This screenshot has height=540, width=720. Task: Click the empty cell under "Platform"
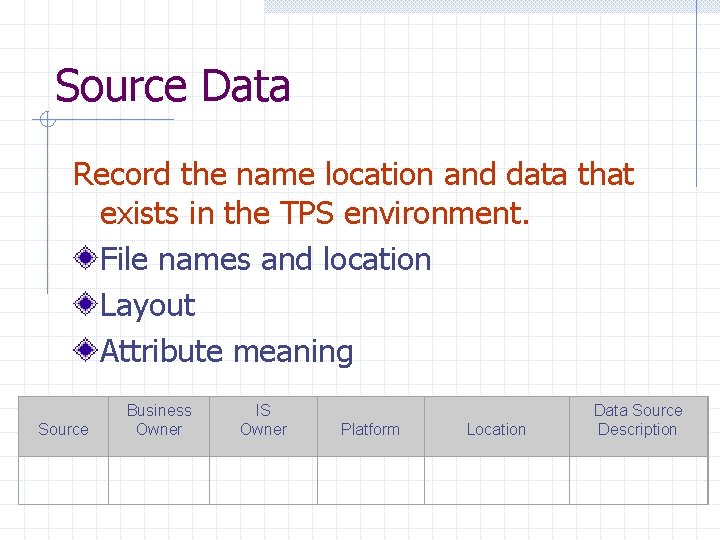point(371,480)
